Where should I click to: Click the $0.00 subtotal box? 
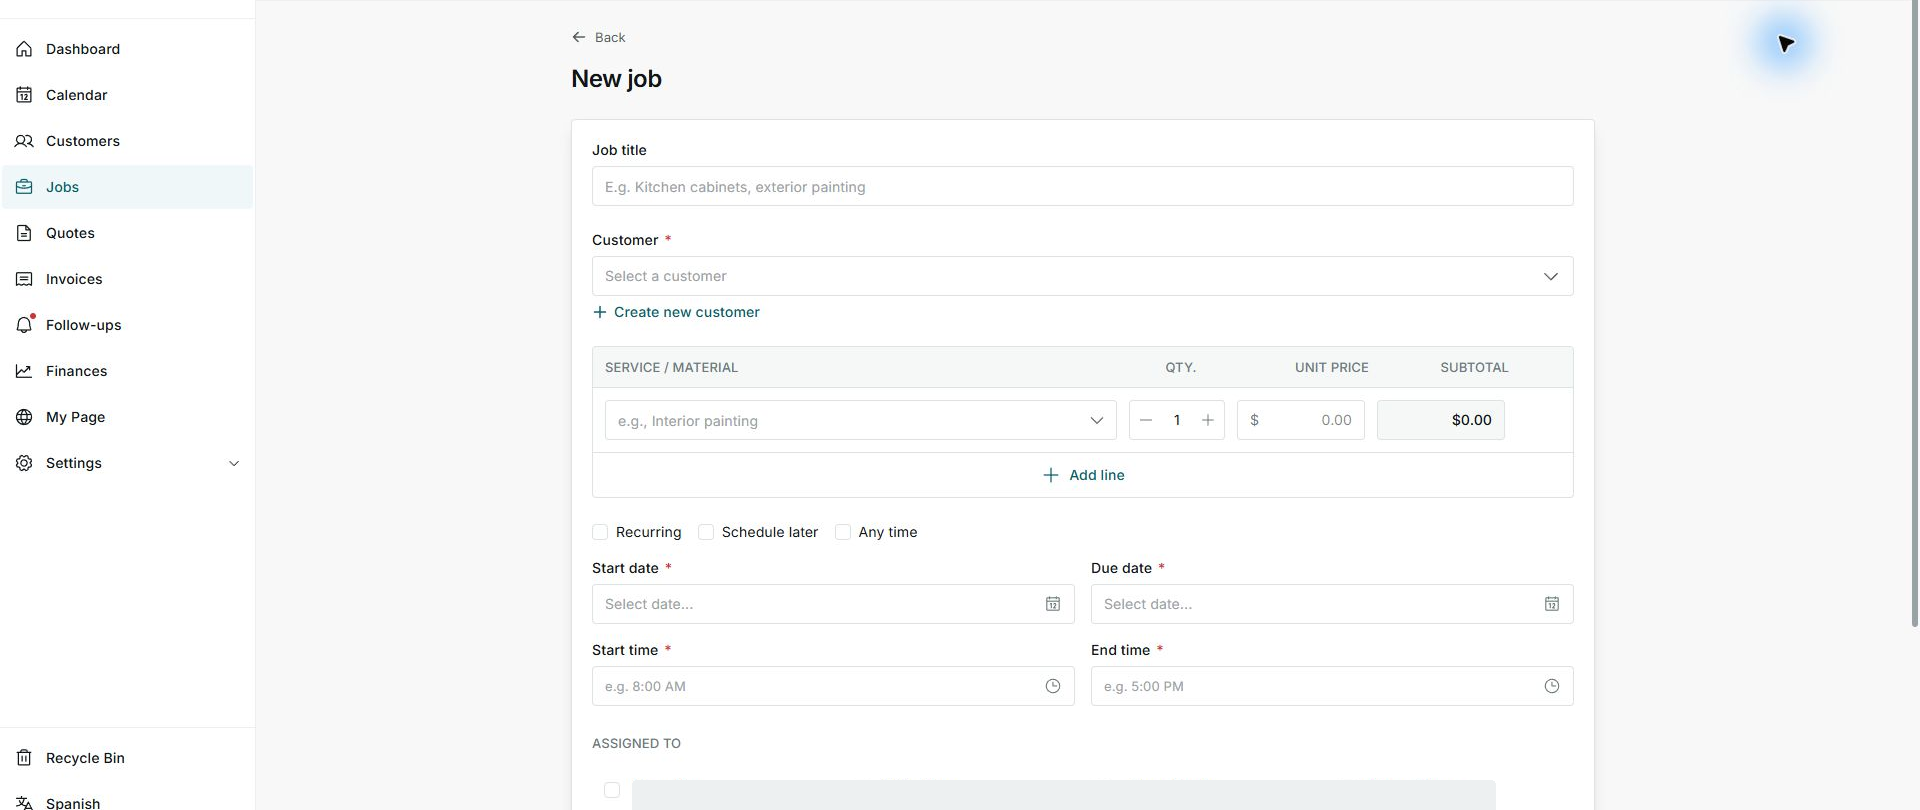pos(1440,420)
